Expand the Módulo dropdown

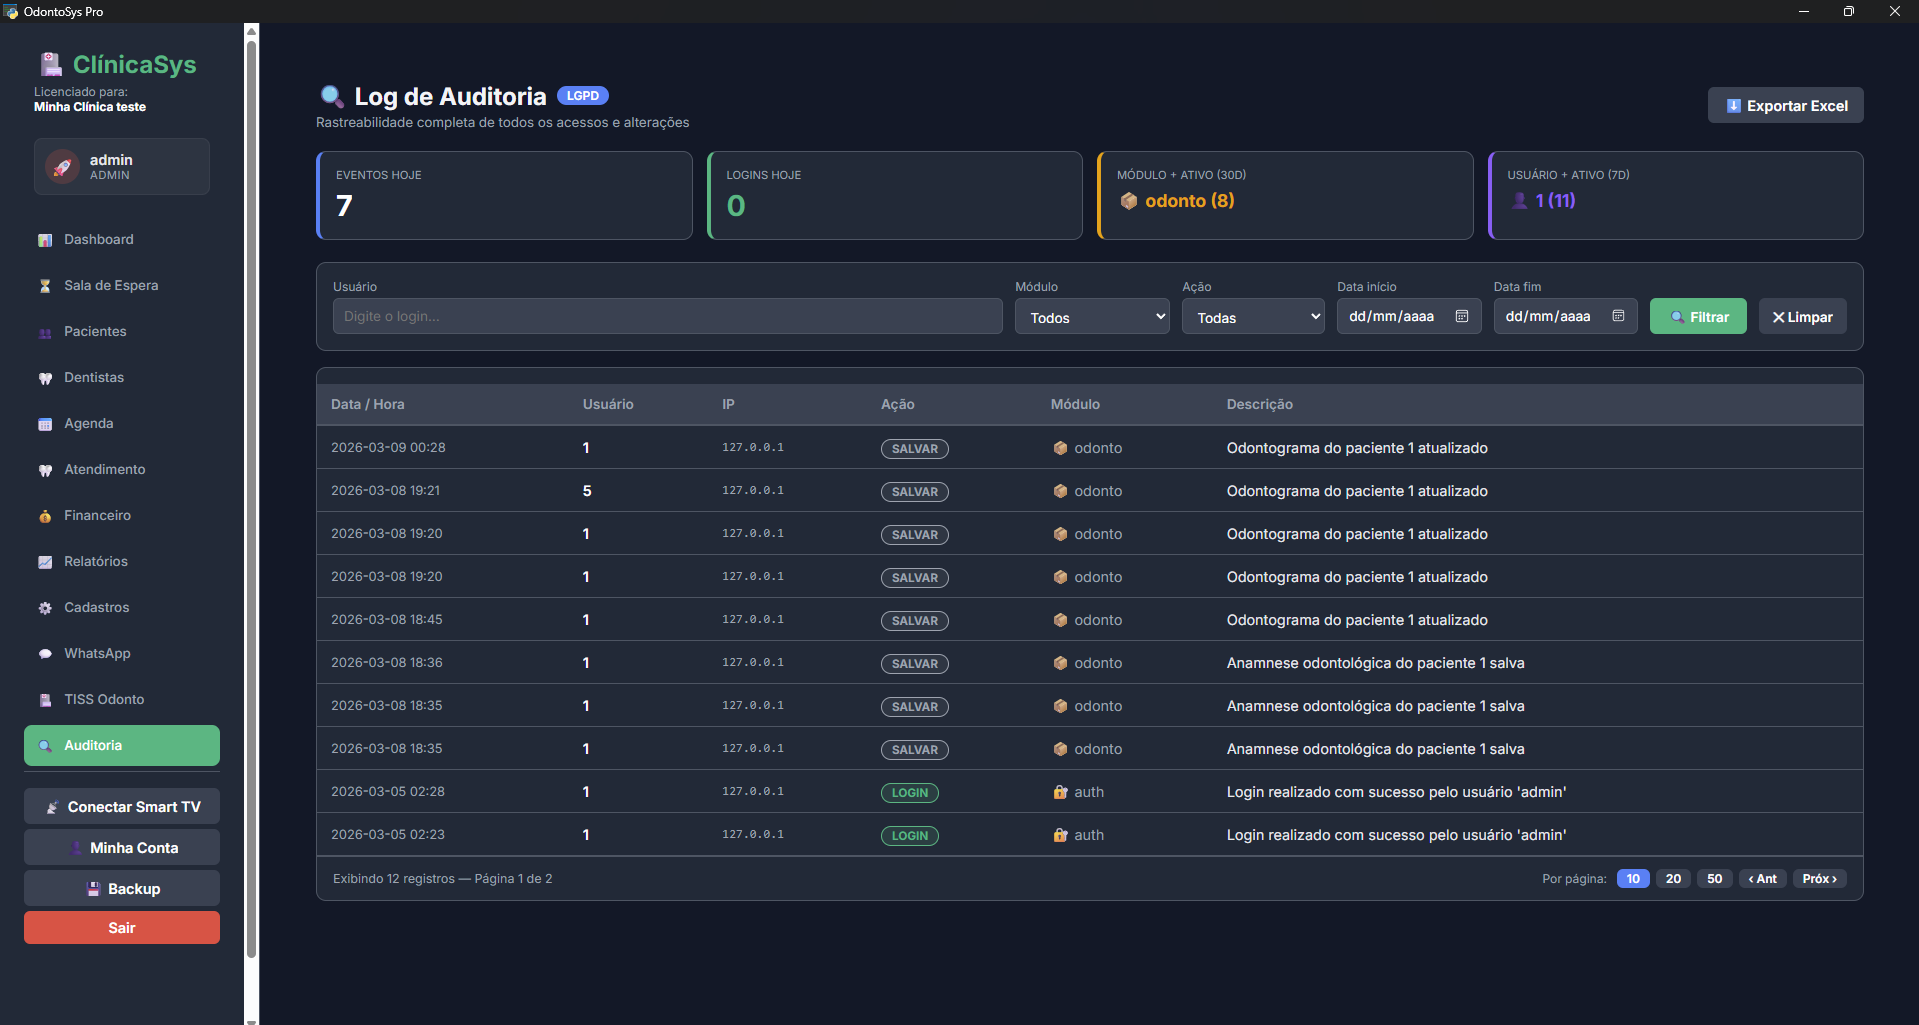pos(1092,317)
